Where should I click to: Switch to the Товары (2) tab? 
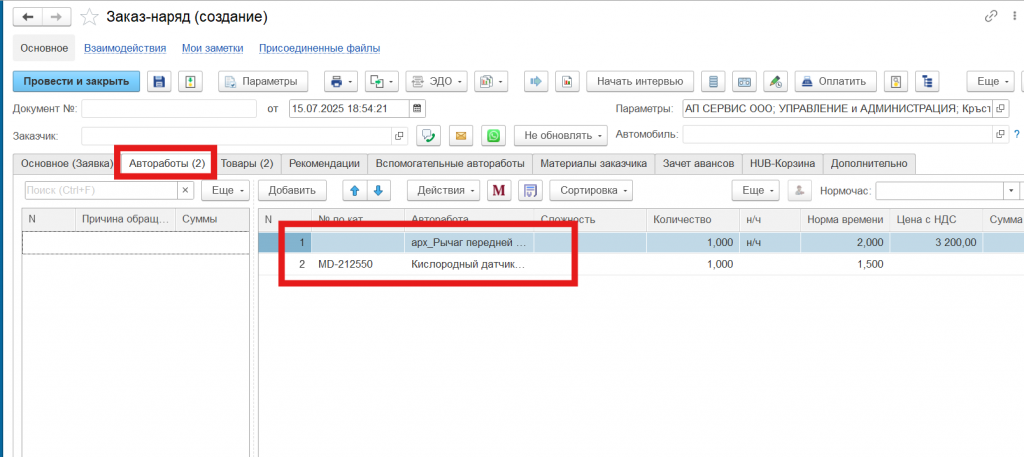click(246, 163)
